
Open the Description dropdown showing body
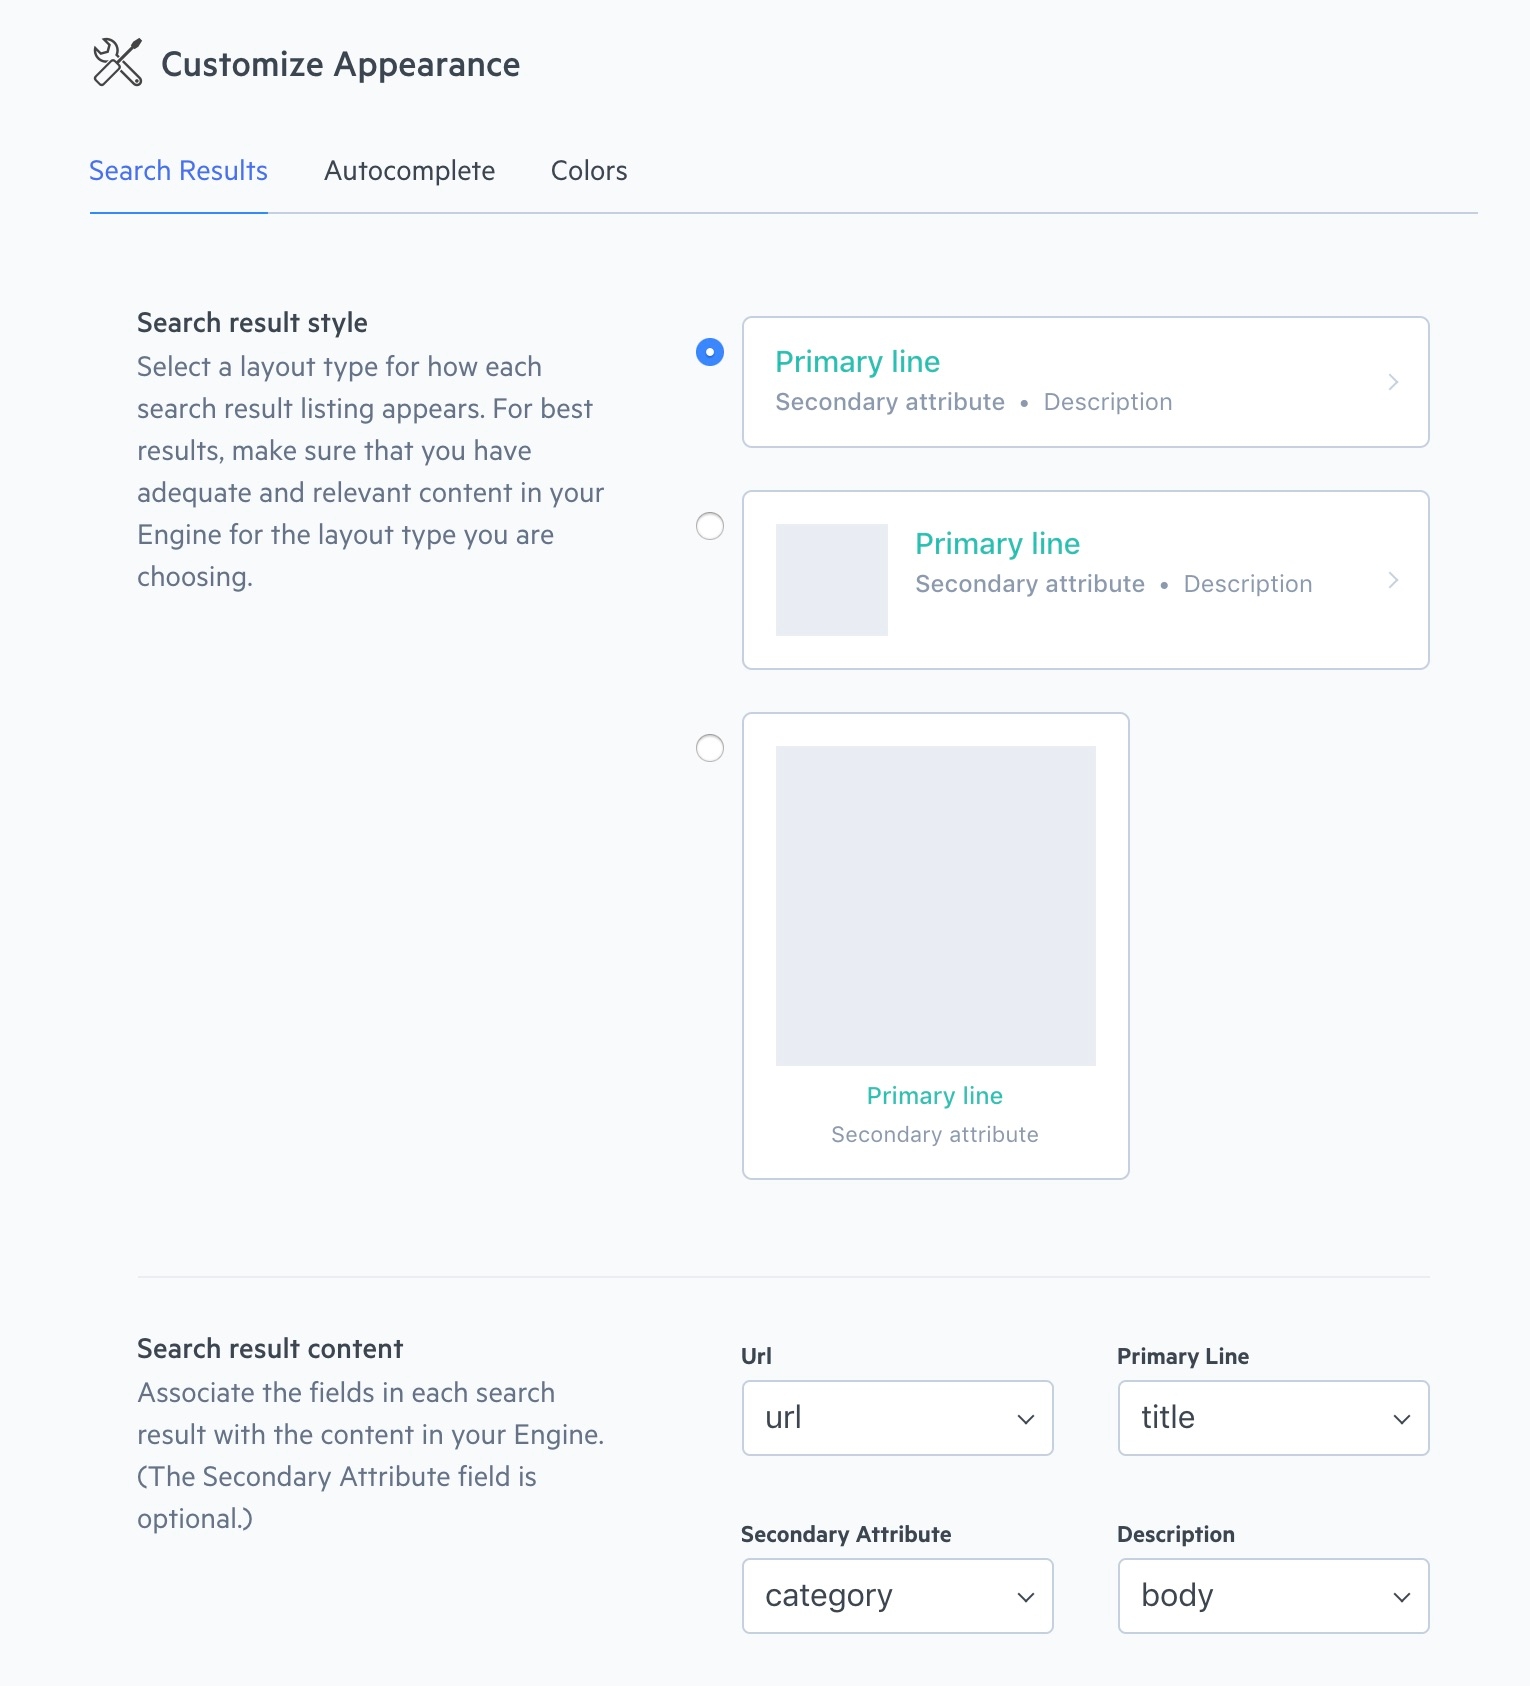point(1274,1596)
